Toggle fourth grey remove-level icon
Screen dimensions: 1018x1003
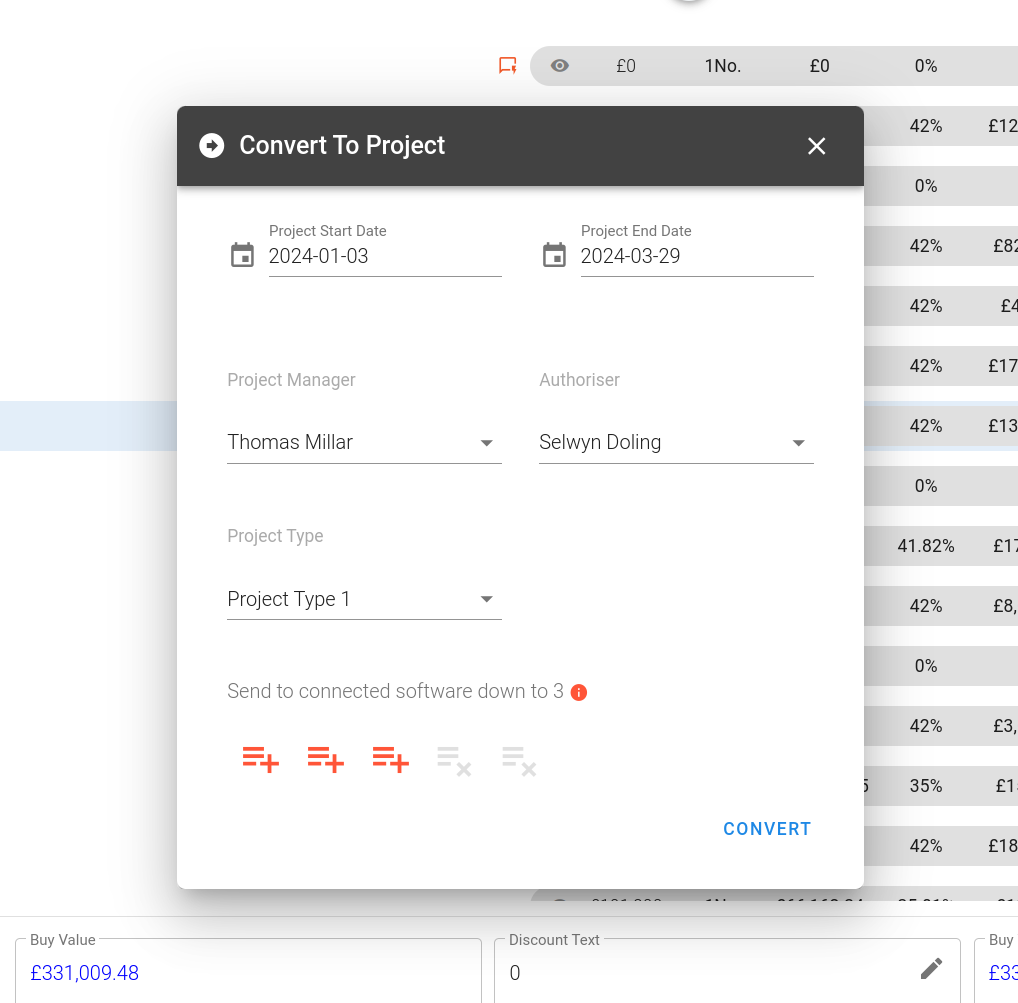point(454,761)
